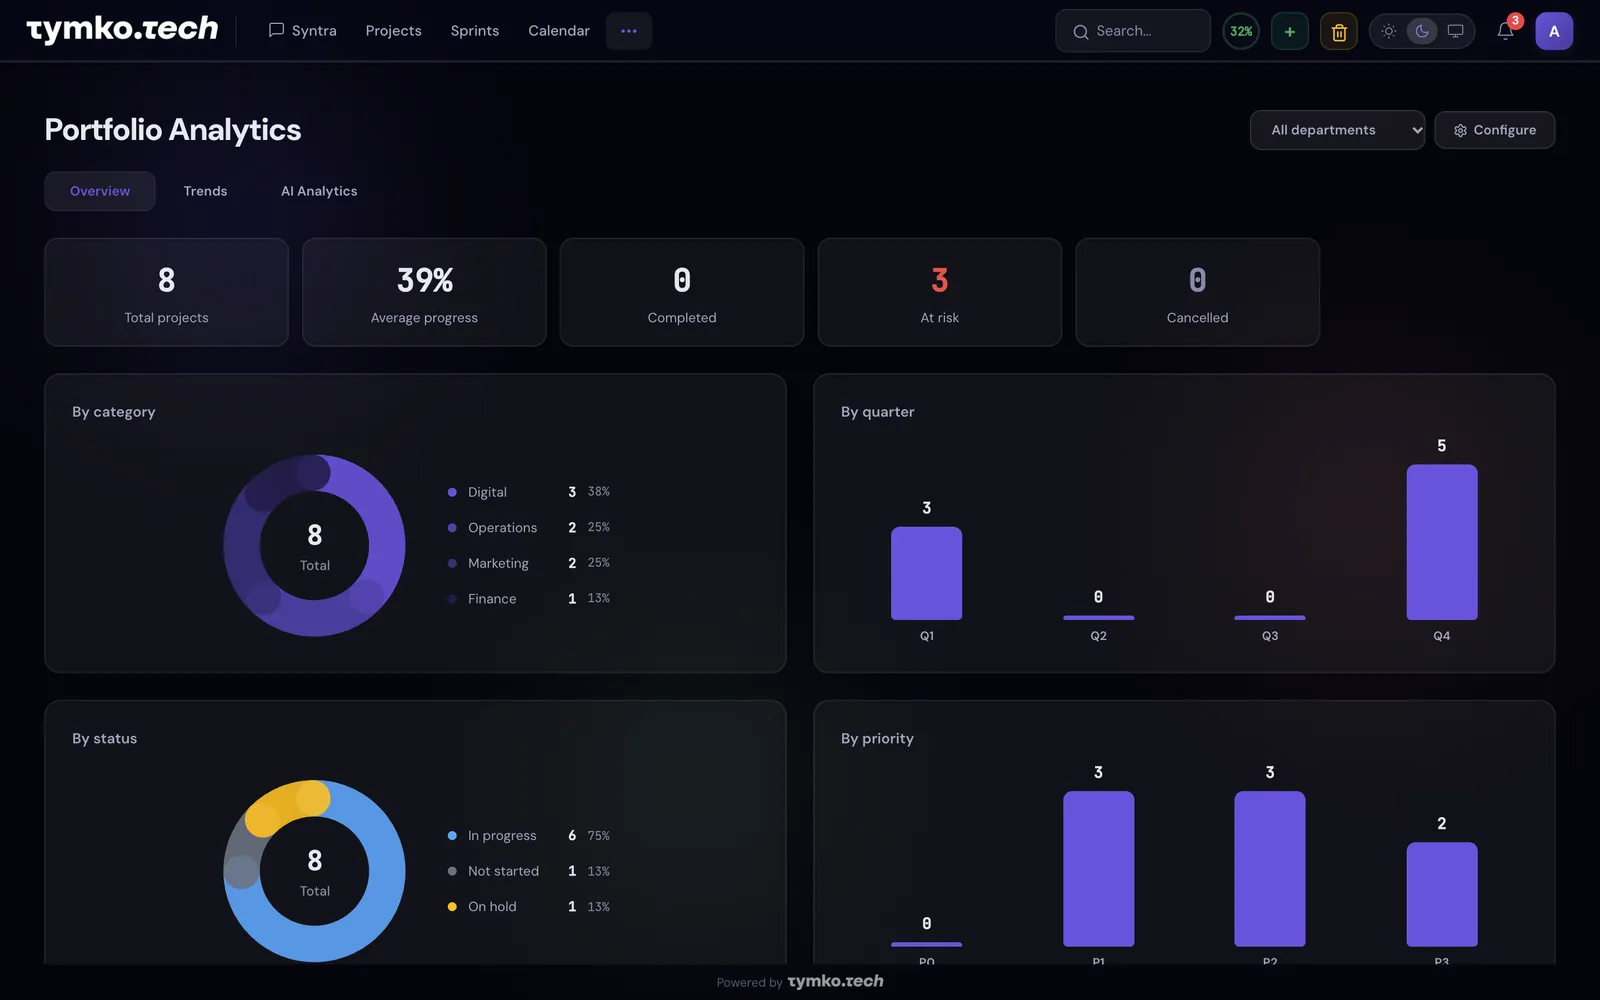Expand the All departments dropdown
Image resolution: width=1600 pixels, height=1000 pixels.
click(x=1337, y=130)
